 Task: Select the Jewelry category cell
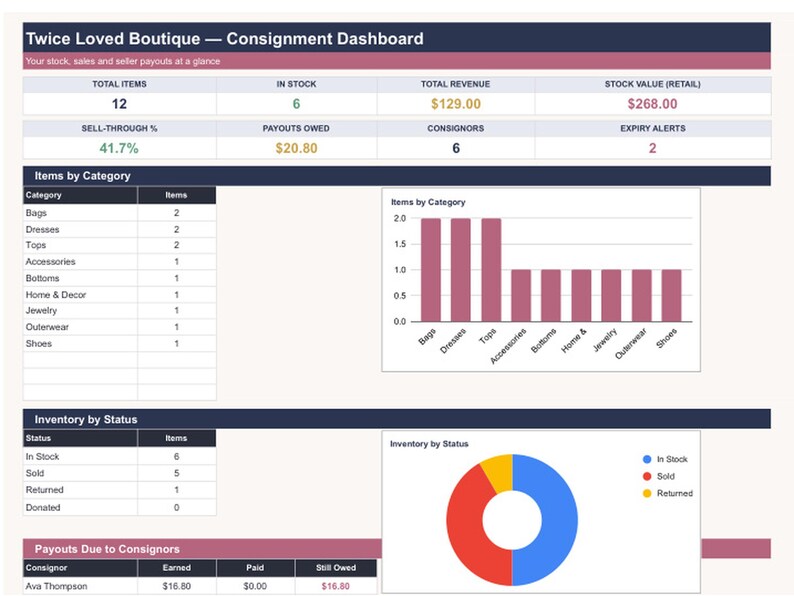point(80,310)
